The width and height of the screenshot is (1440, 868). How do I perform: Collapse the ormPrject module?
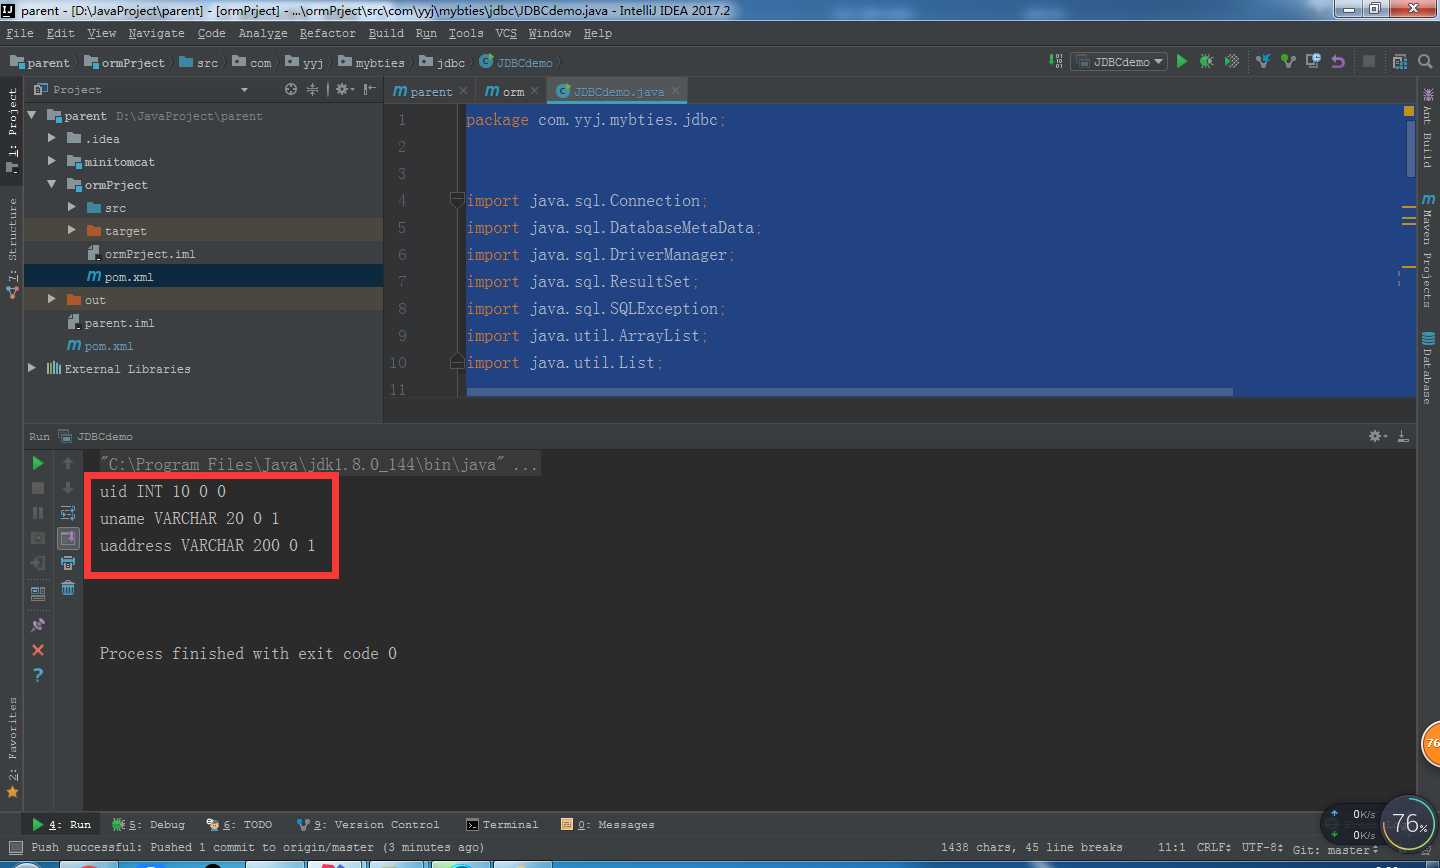point(52,185)
